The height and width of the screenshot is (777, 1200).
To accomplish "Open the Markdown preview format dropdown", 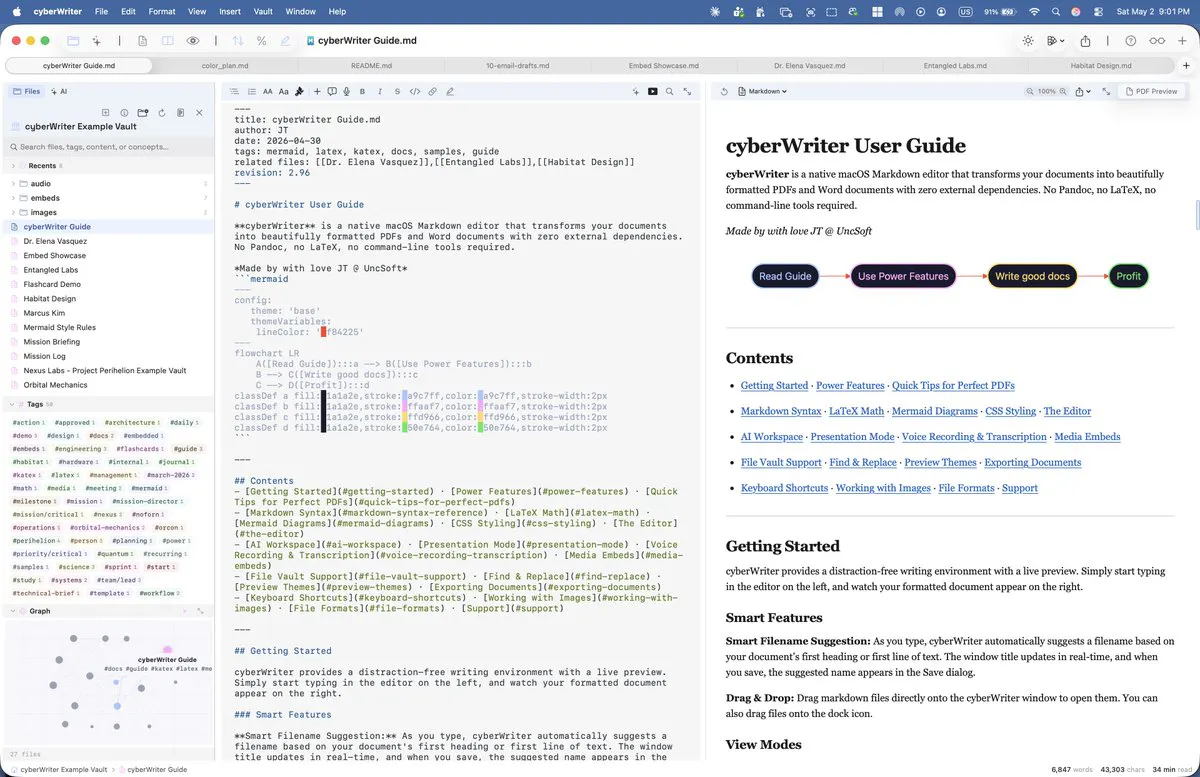I will [x=762, y=91].
